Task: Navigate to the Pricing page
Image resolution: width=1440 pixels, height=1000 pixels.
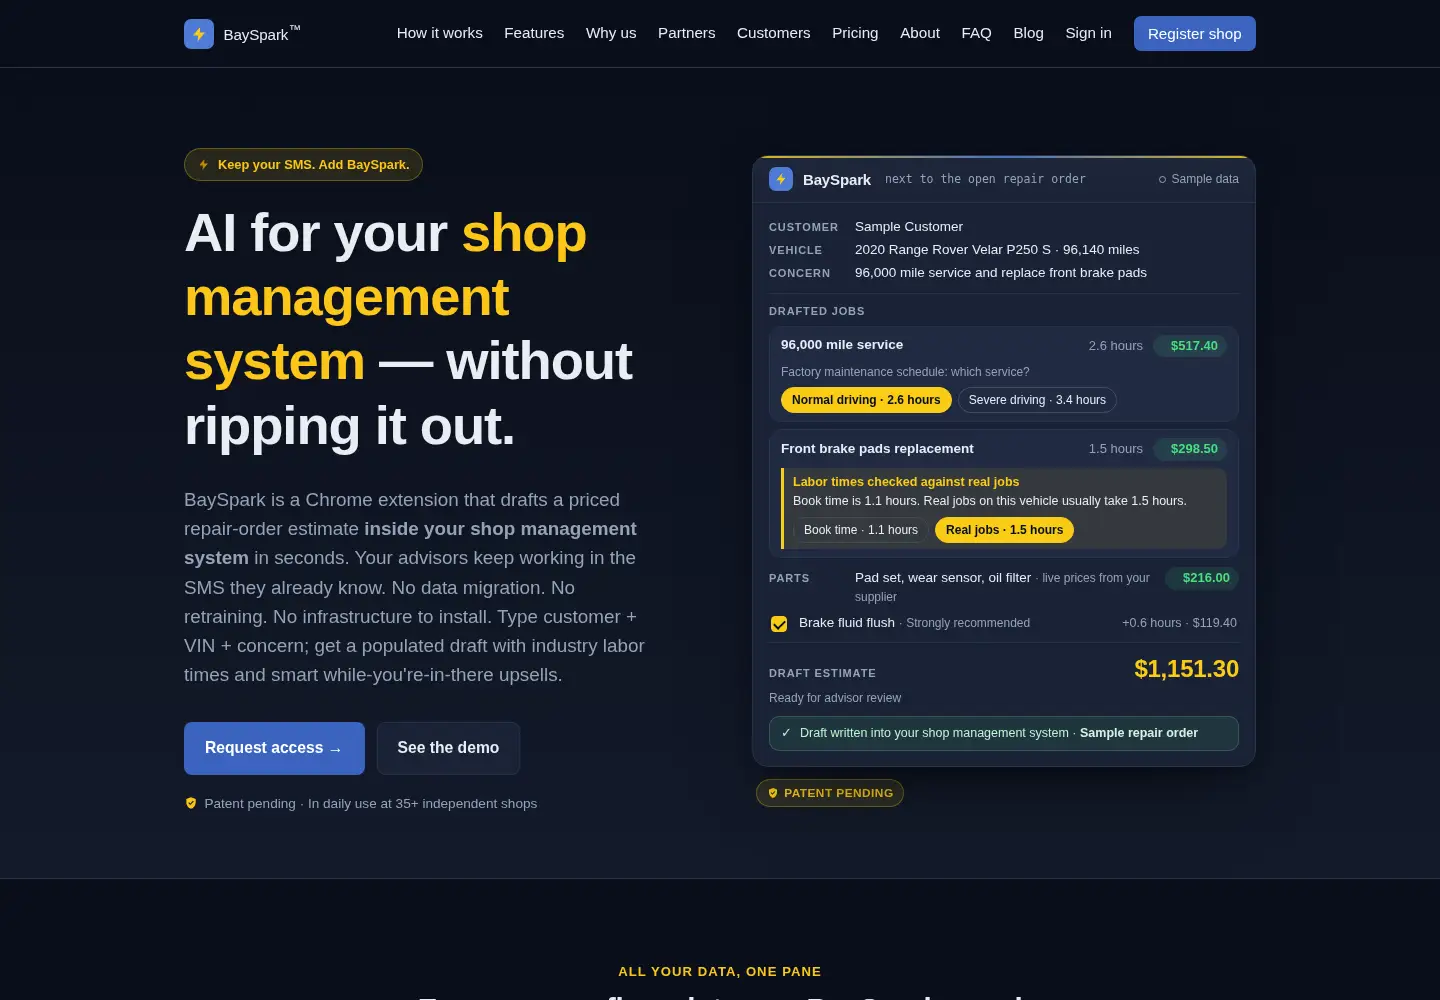Action: coord(855,33)
